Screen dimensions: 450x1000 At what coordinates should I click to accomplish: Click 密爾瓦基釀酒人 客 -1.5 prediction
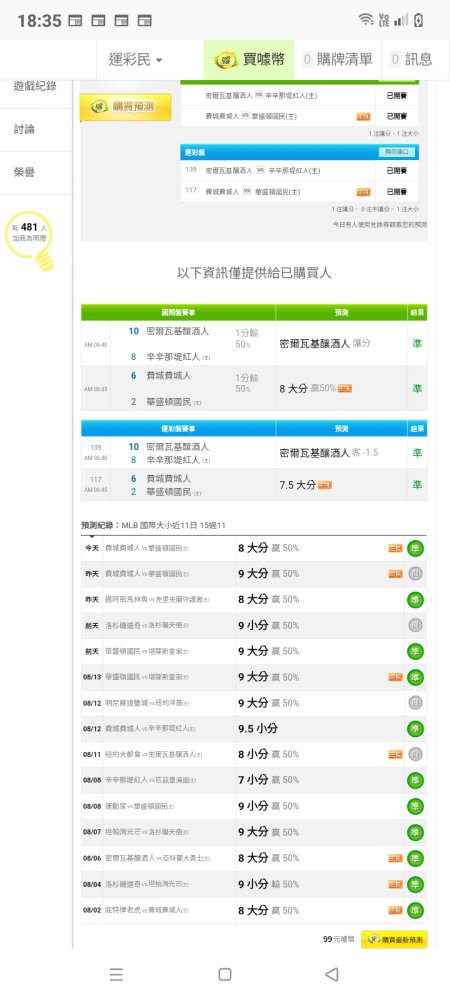pyautogui.click(x=329, y=453)
